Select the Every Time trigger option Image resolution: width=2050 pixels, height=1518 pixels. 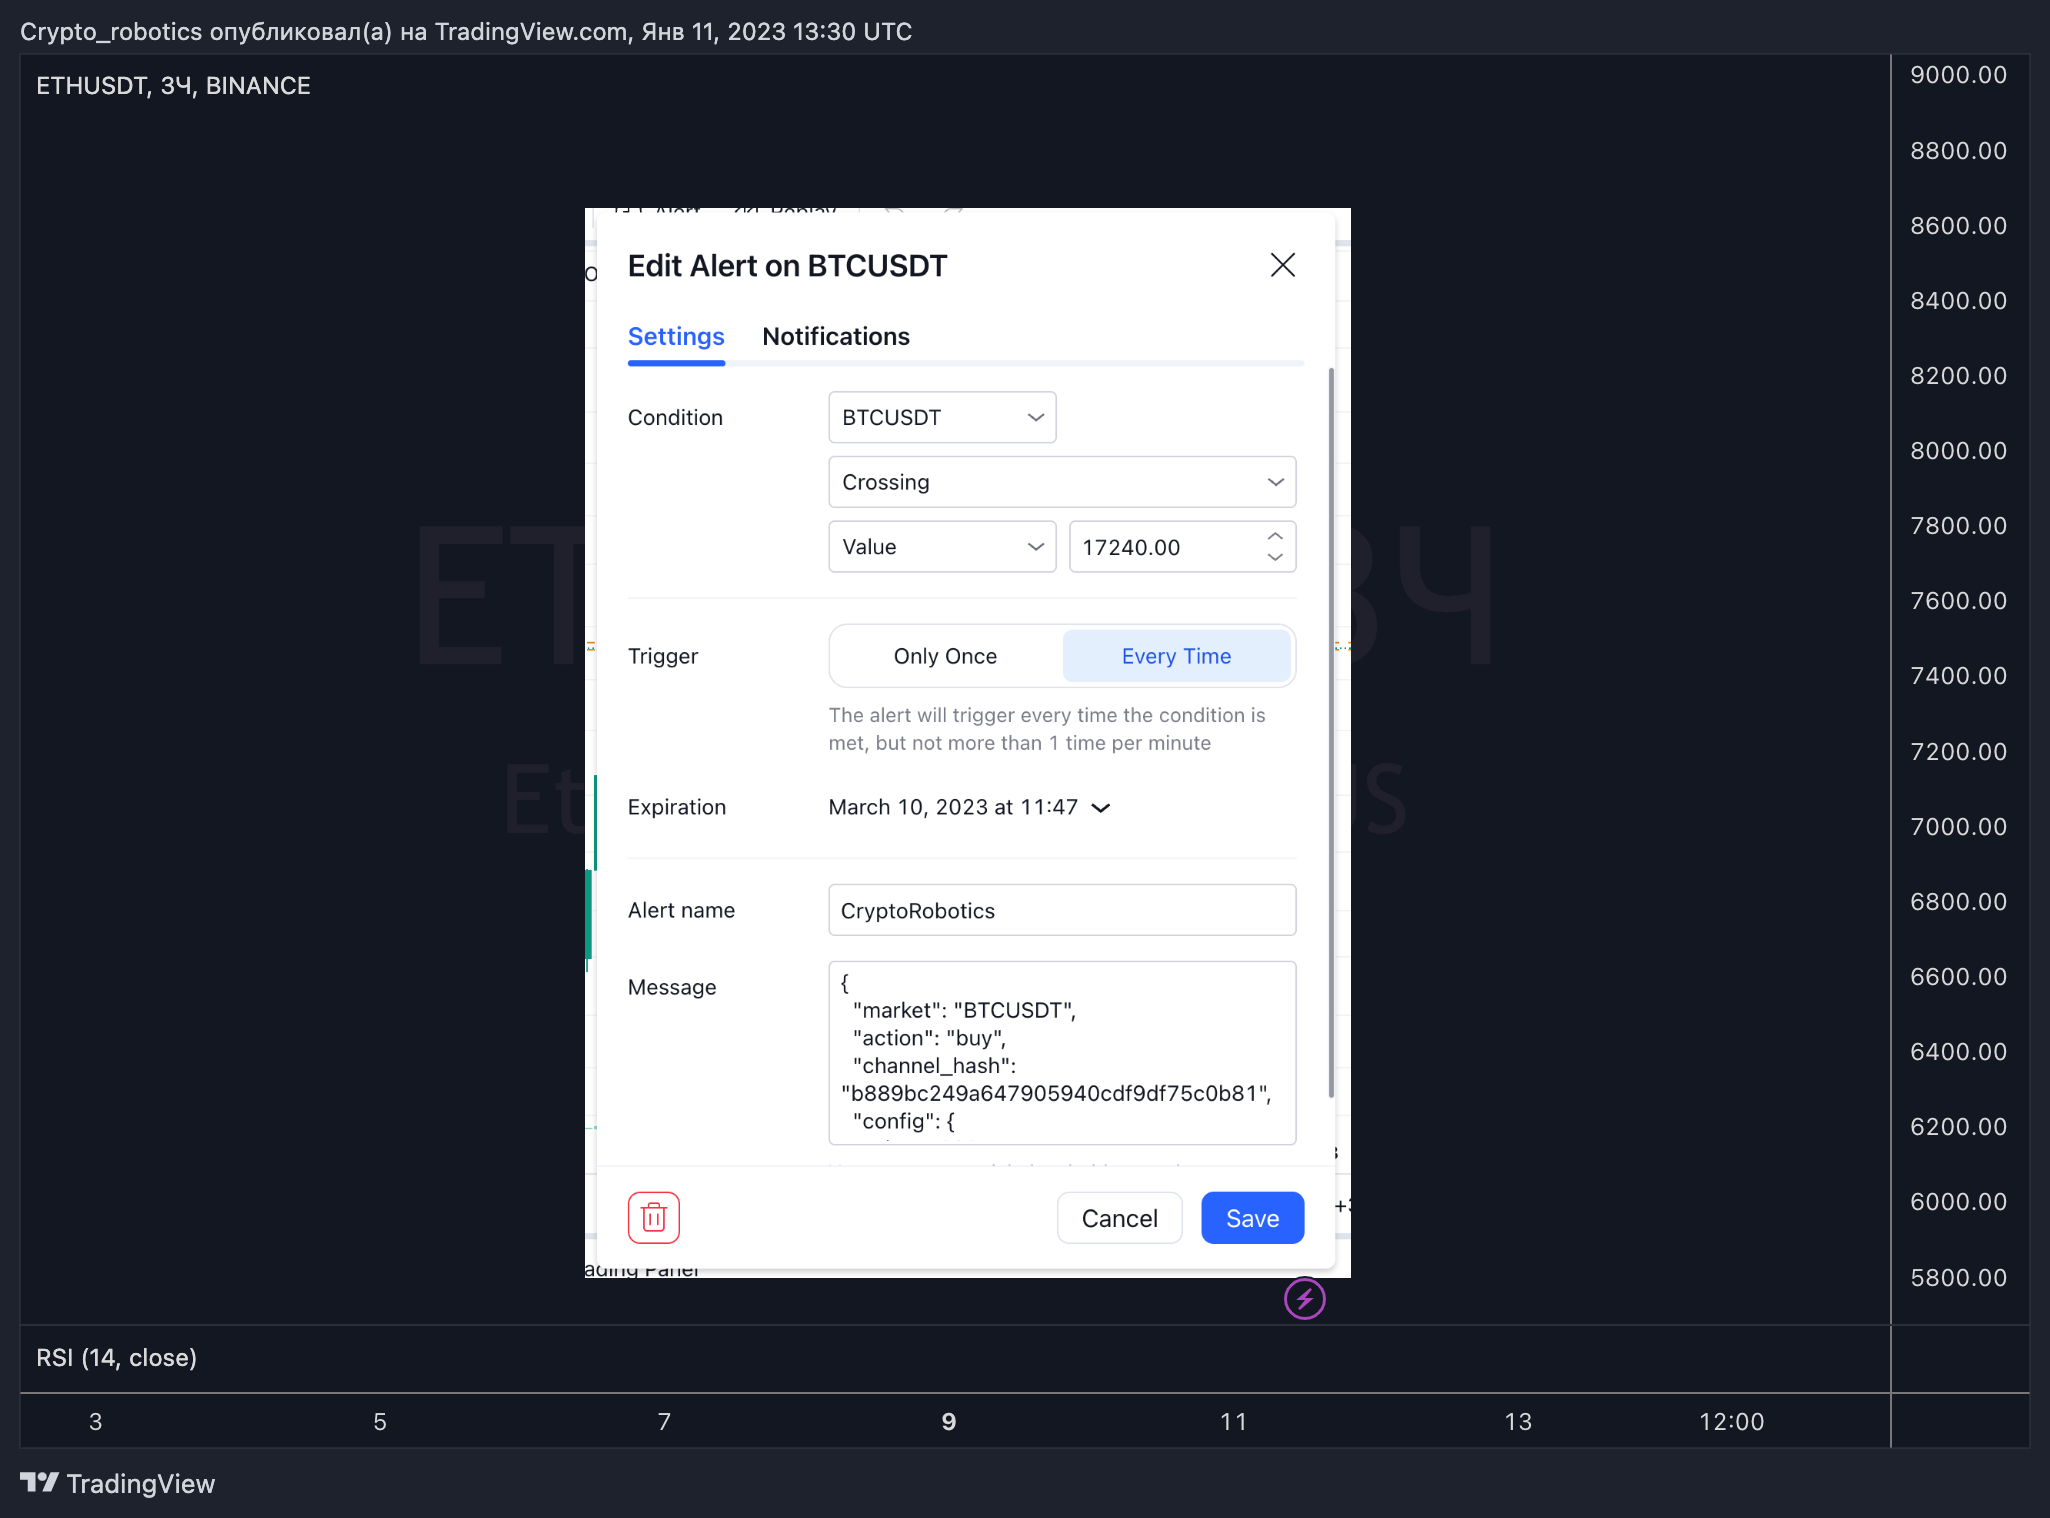coord(1176,656)
